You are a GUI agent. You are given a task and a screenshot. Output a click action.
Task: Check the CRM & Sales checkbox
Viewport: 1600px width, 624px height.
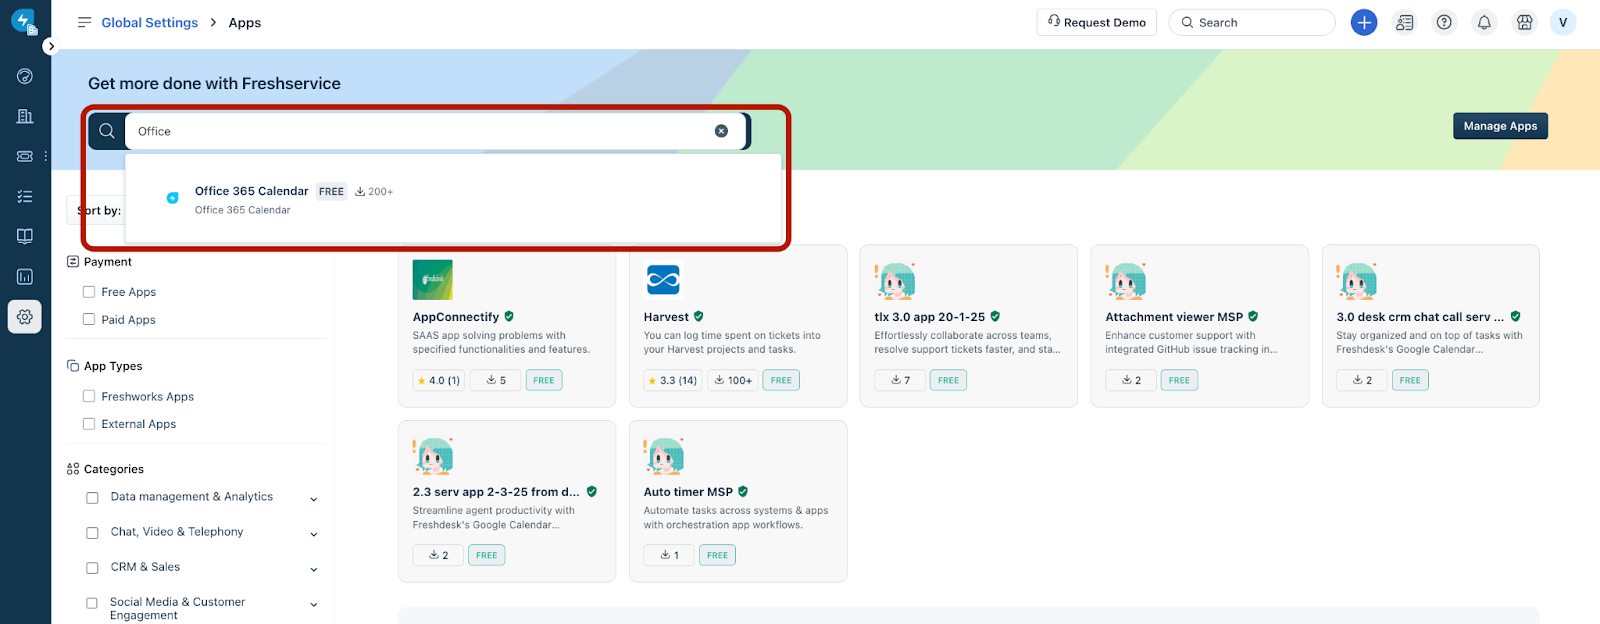[x=92, y=568]
